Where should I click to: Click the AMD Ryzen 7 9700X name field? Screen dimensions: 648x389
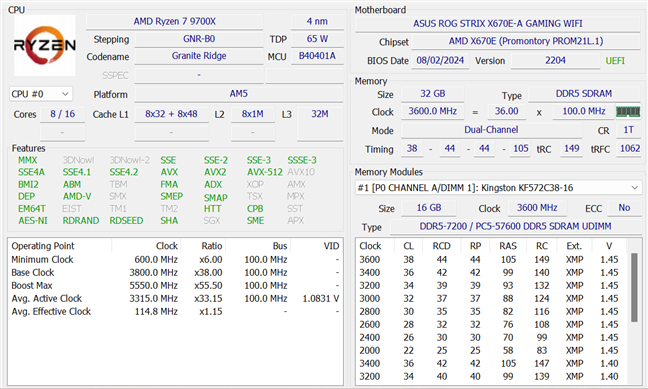tap(174, 21)
